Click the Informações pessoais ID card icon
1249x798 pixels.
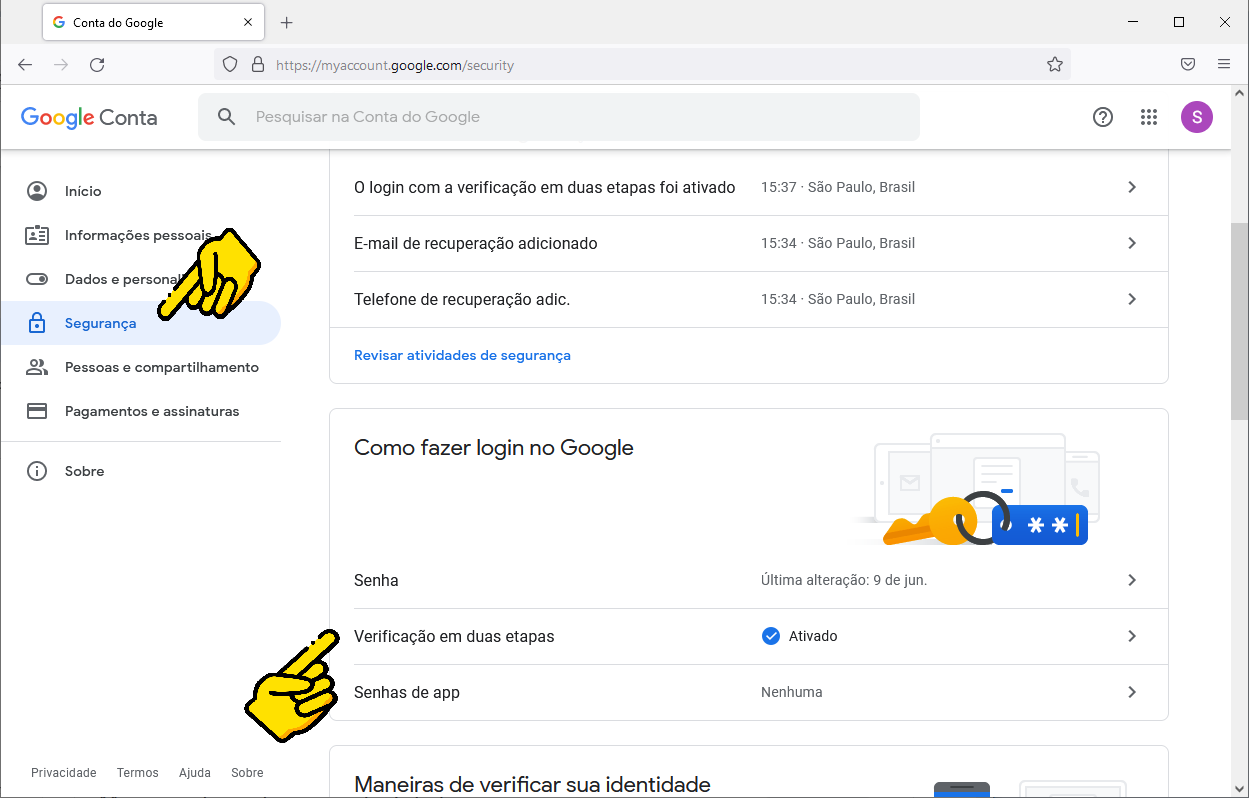pos(37,235)
